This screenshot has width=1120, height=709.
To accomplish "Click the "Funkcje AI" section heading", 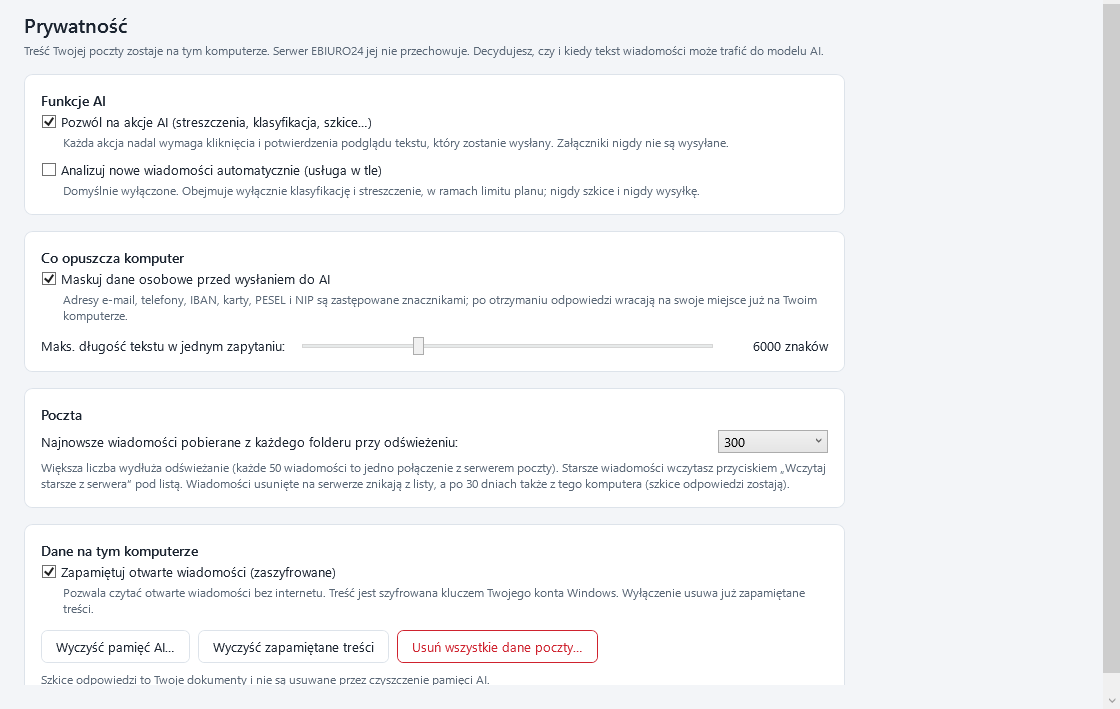I will 74,101.
